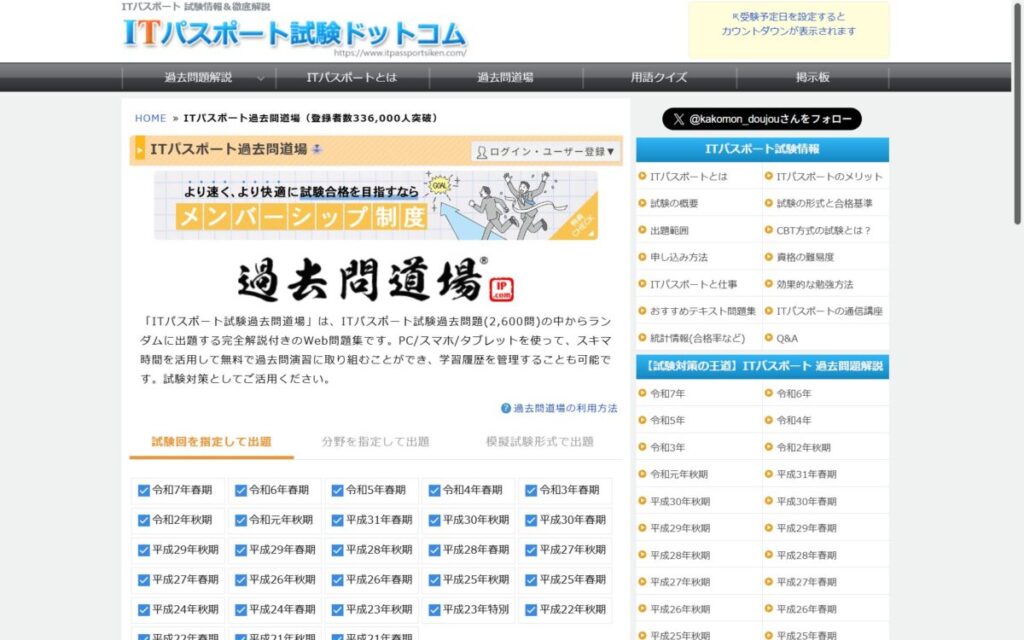Switch to the 分野を指定して出題 tab
Image resolution: width=1024 pixels, height=640 pixels.
(376, 442)
